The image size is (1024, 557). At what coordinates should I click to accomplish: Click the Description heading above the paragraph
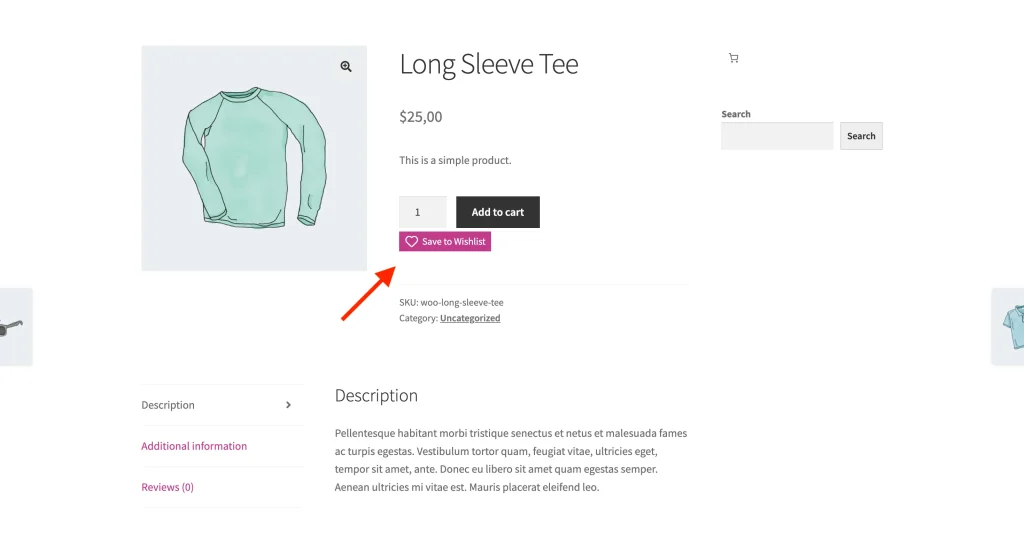tap(376, 395)
